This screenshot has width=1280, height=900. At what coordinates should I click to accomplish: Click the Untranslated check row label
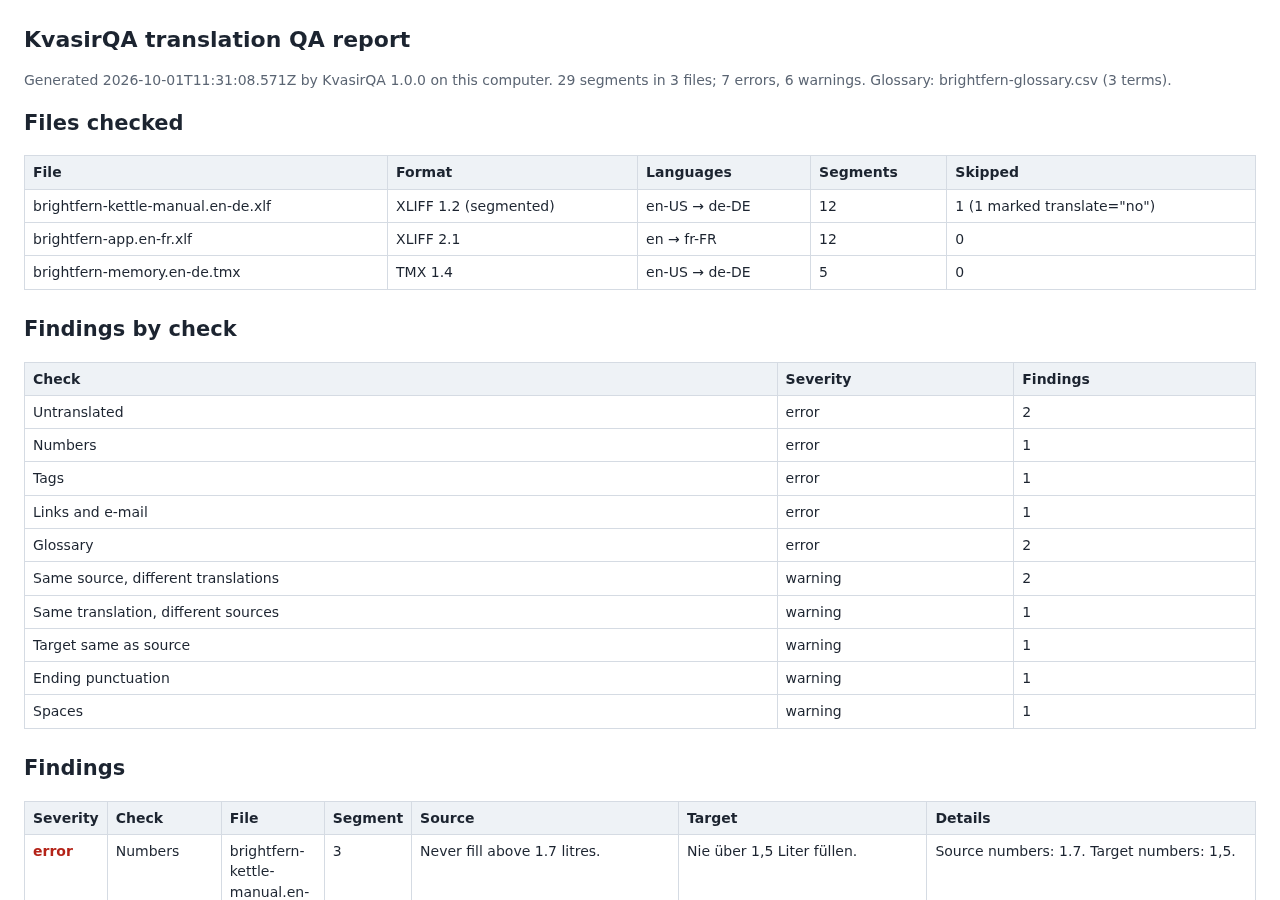click(78, 412)
